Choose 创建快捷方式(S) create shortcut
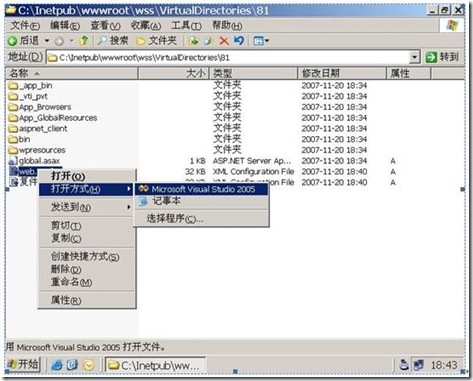This screenshot has height=381, width=473. (x=87, y=256)
